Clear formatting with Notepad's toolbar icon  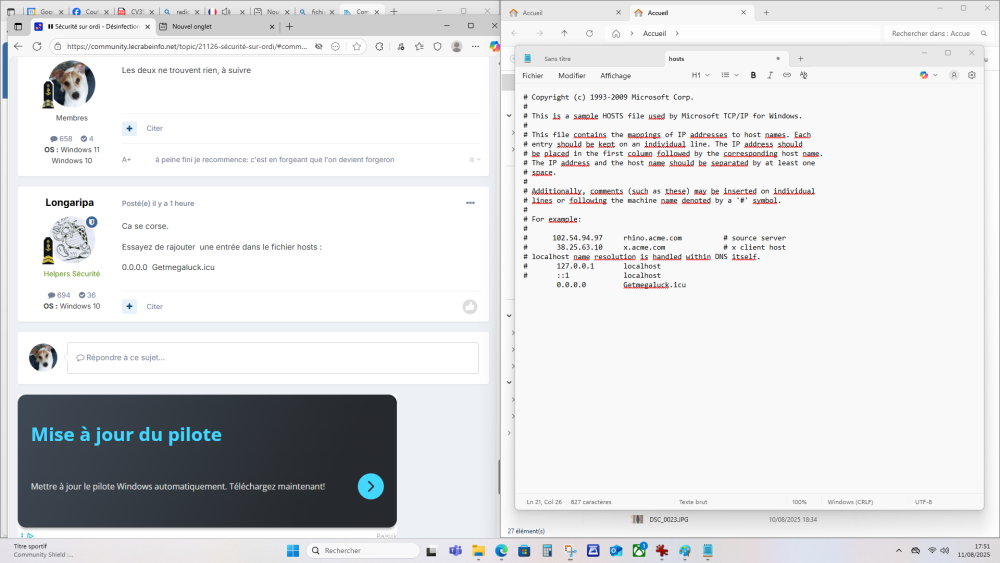pyautogui.click(x=804, y=75)
